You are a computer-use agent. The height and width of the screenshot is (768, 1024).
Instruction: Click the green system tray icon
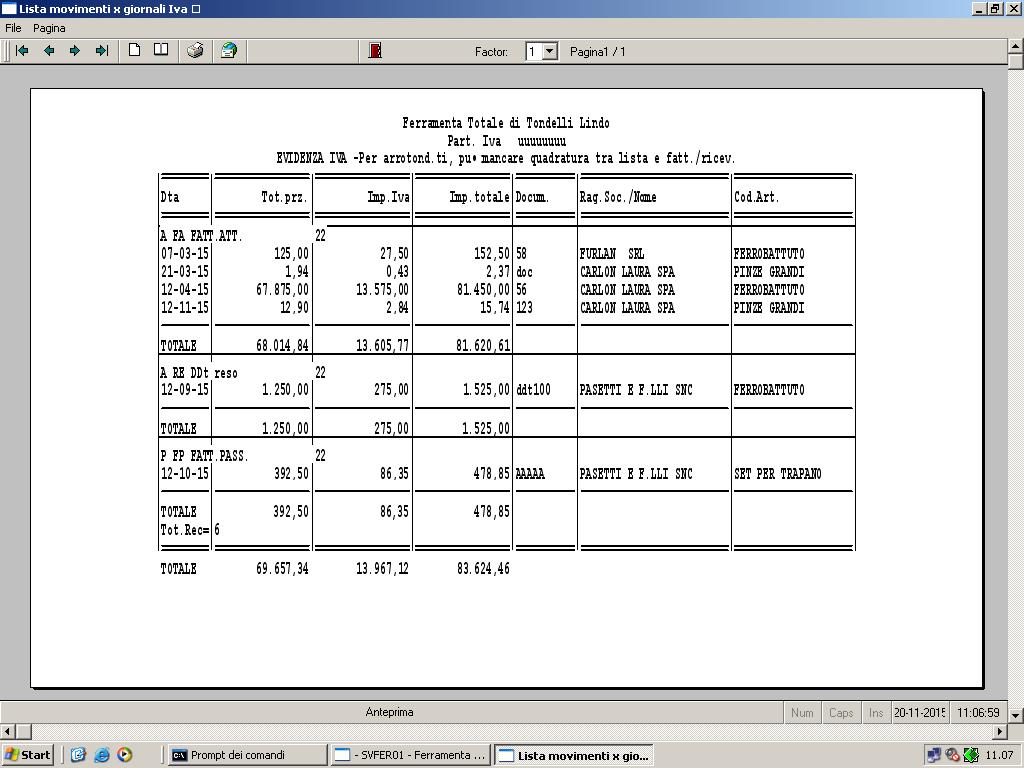tap(971, 756)
